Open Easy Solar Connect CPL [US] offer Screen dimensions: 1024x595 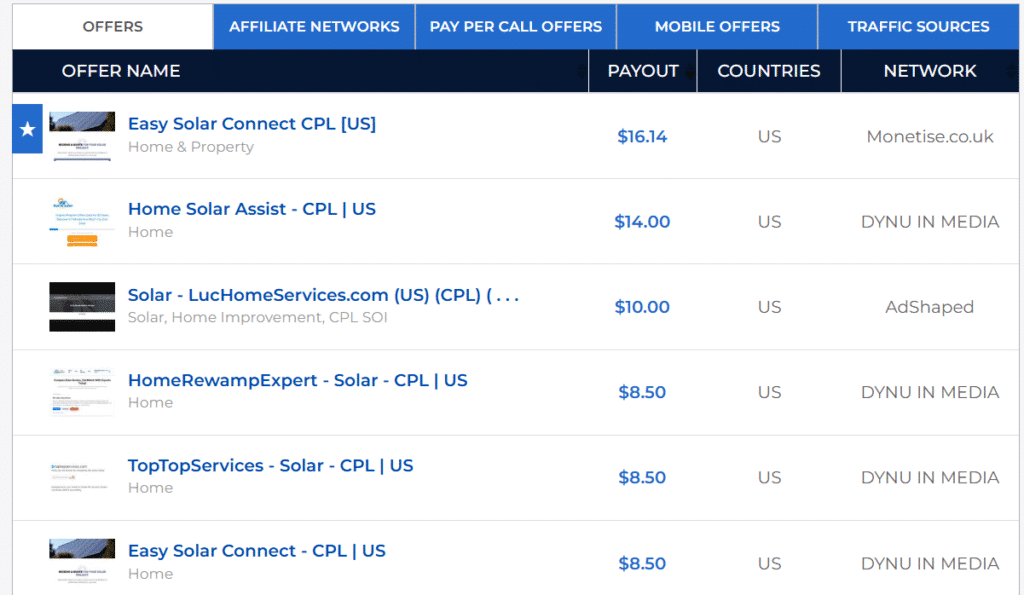click(252, 123)
